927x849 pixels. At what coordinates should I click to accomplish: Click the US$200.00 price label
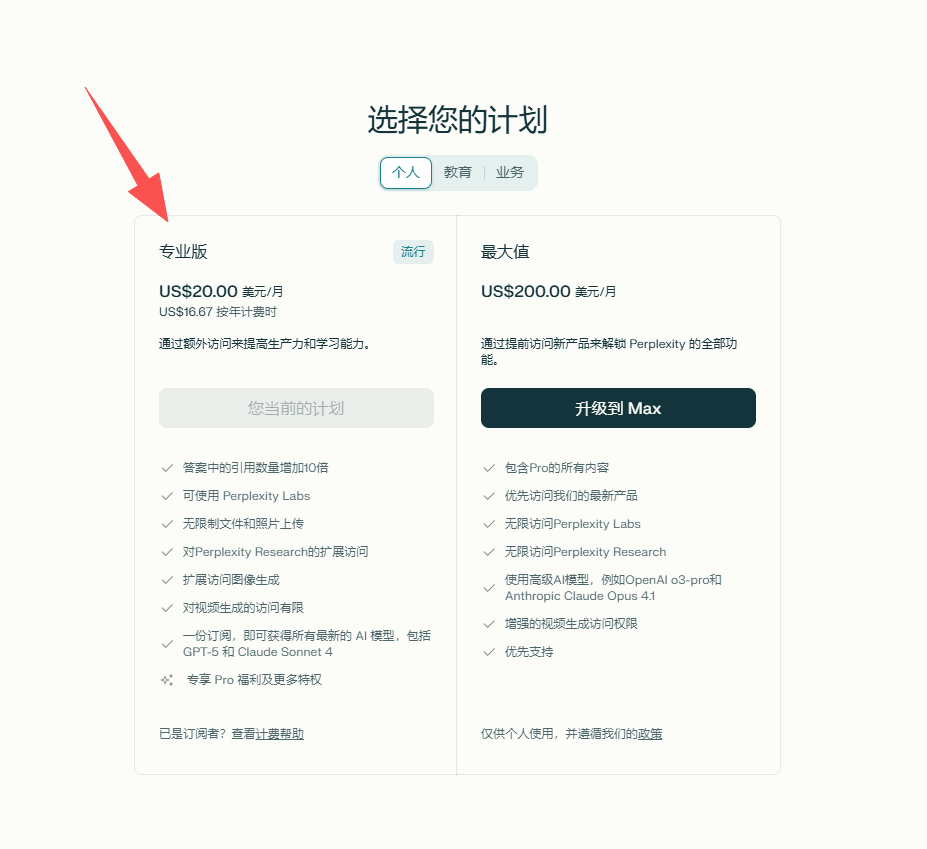coord(526,291)
